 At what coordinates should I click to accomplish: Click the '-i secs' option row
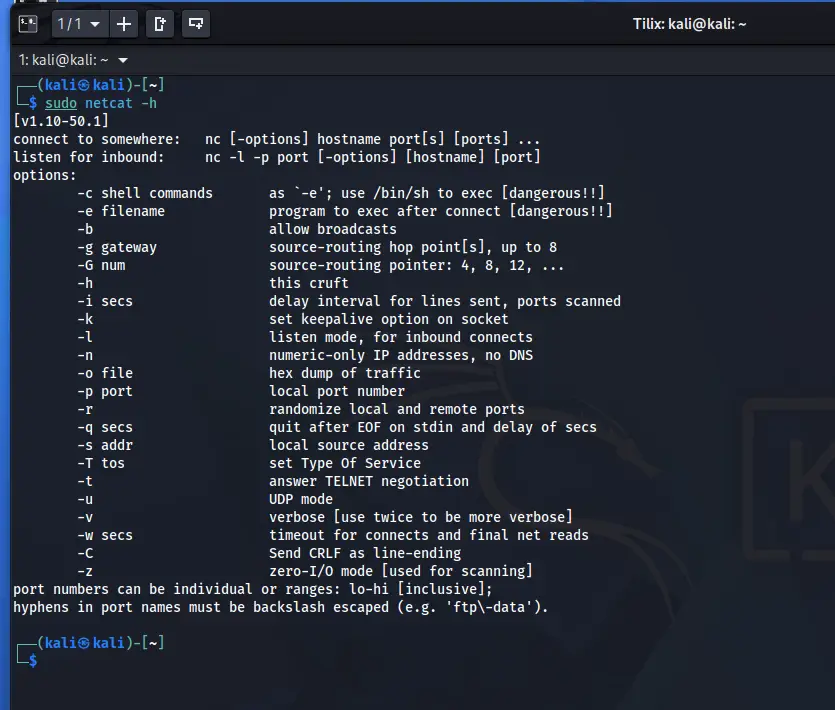coord(349,301)
